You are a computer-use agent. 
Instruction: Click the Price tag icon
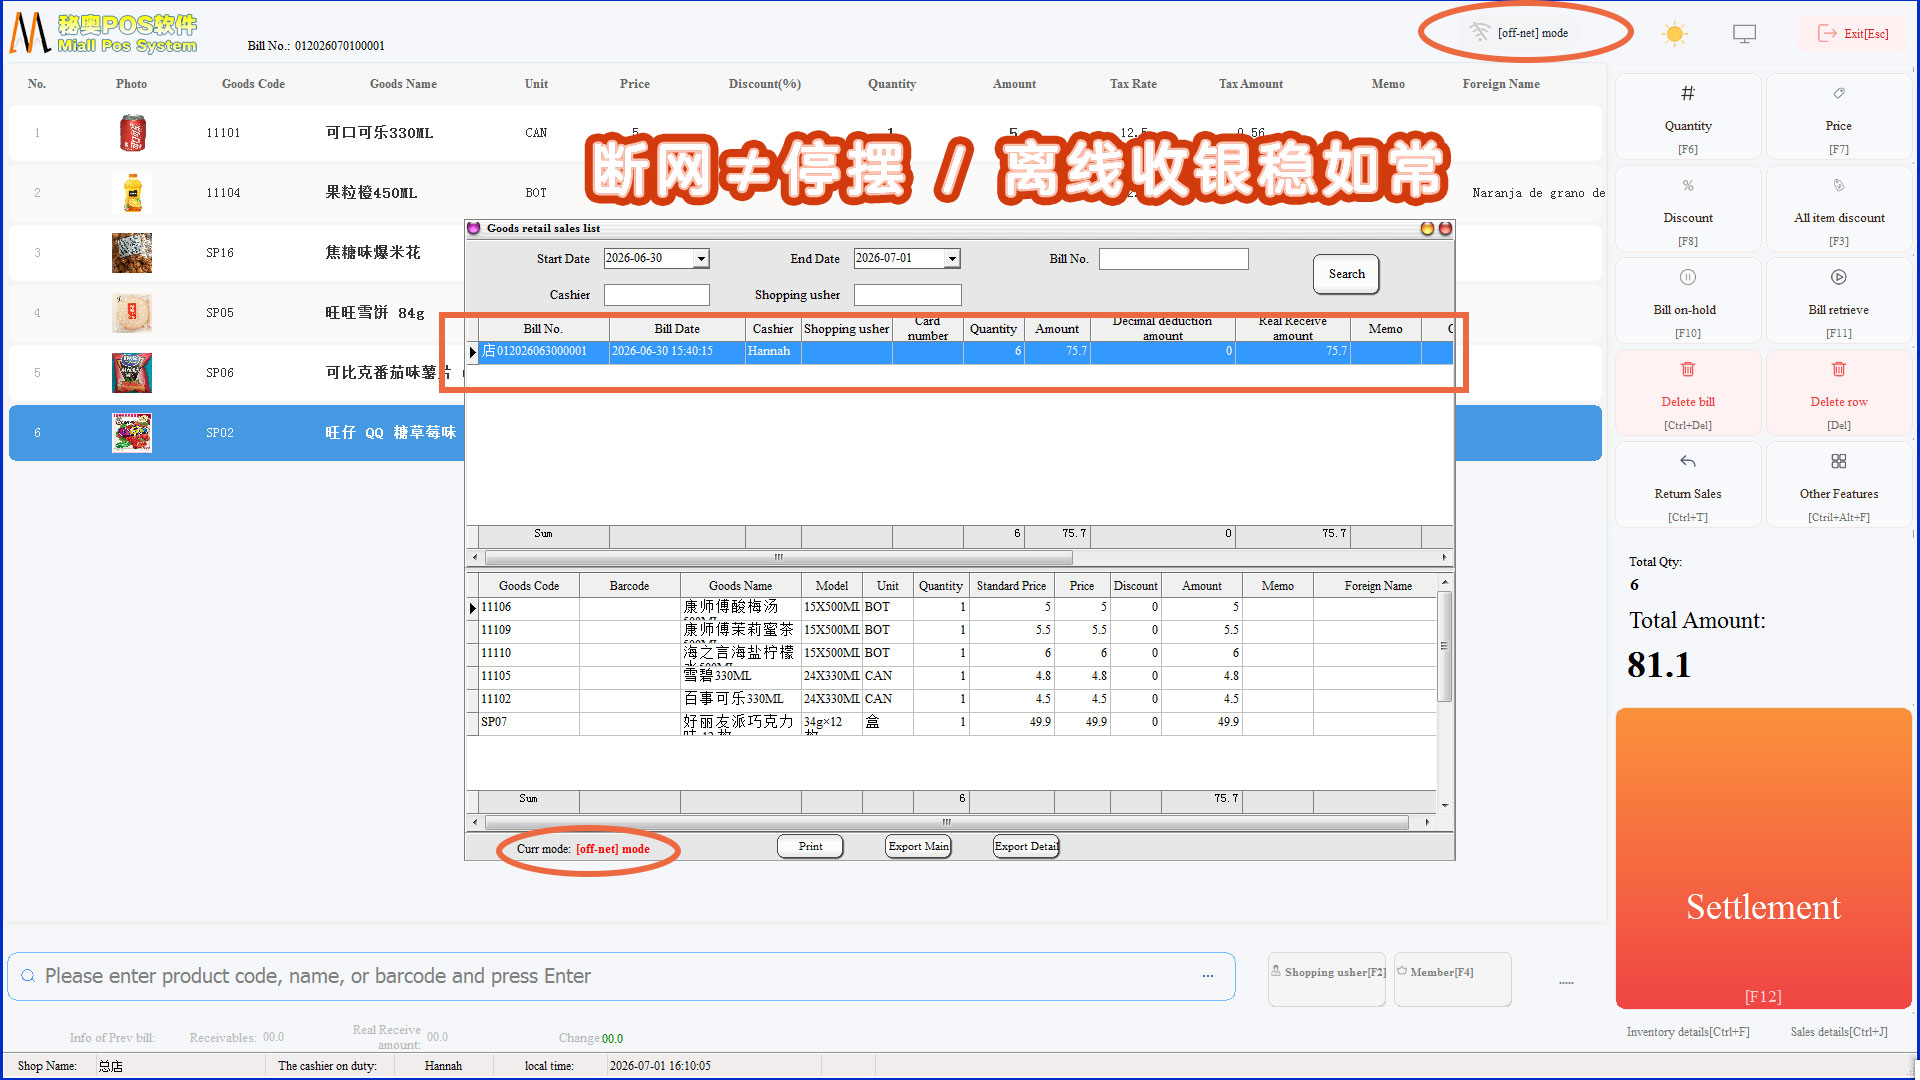click(1838, 94)
